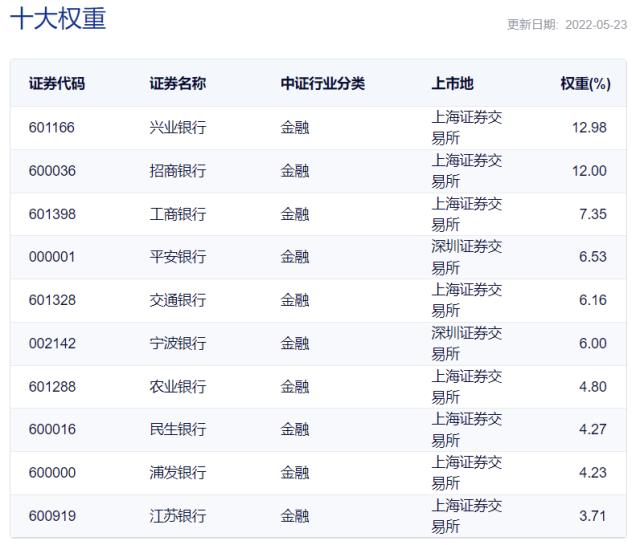640x545 pixels.
Task: Select security code 000001
Action: click(x=52, y=257)
